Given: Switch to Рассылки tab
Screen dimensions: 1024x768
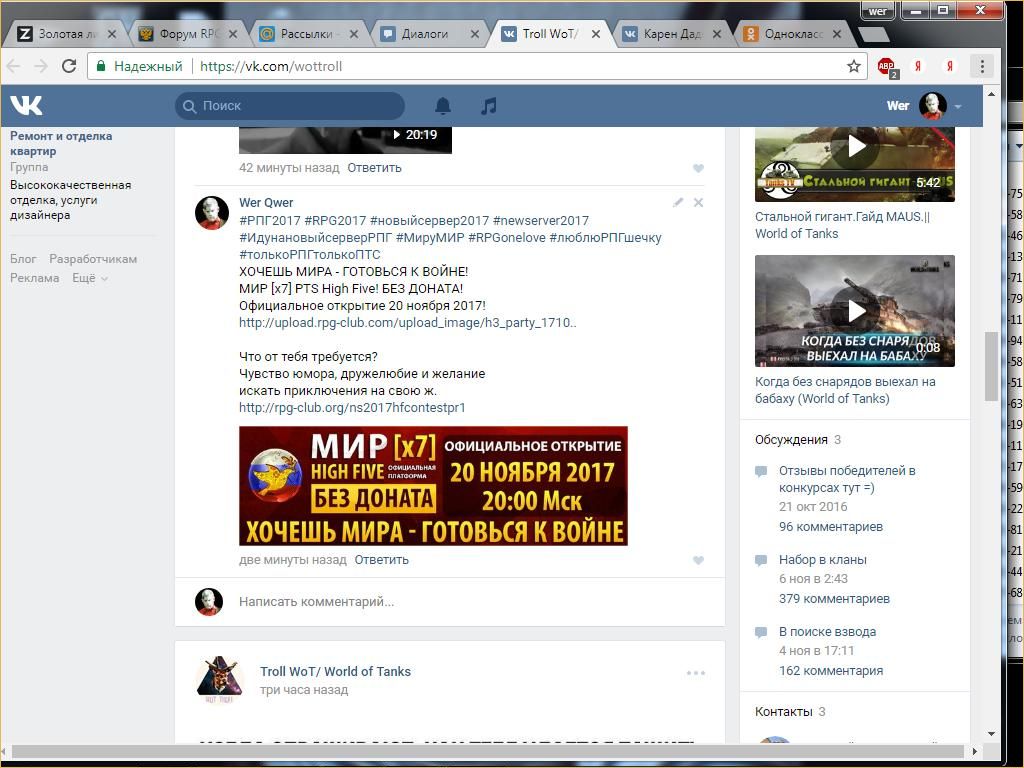Looking at the screenshot, I should [308, 34].
